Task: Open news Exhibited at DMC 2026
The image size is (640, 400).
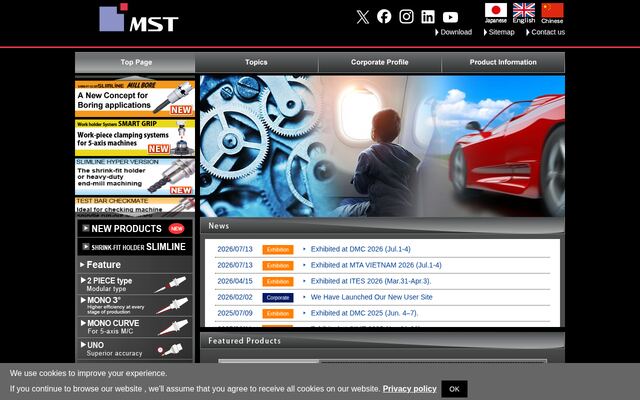Action: tap(360, 249)
